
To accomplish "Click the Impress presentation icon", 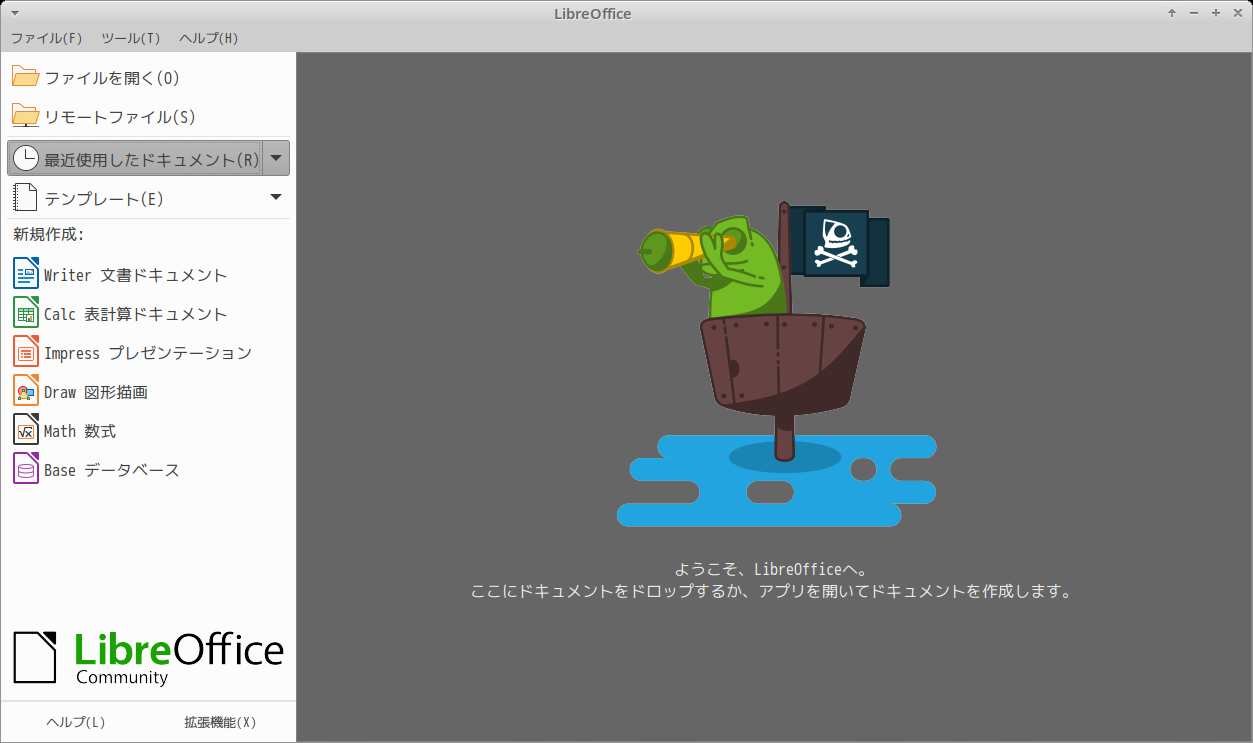I will pyautogui.click(x=26, y=351).
